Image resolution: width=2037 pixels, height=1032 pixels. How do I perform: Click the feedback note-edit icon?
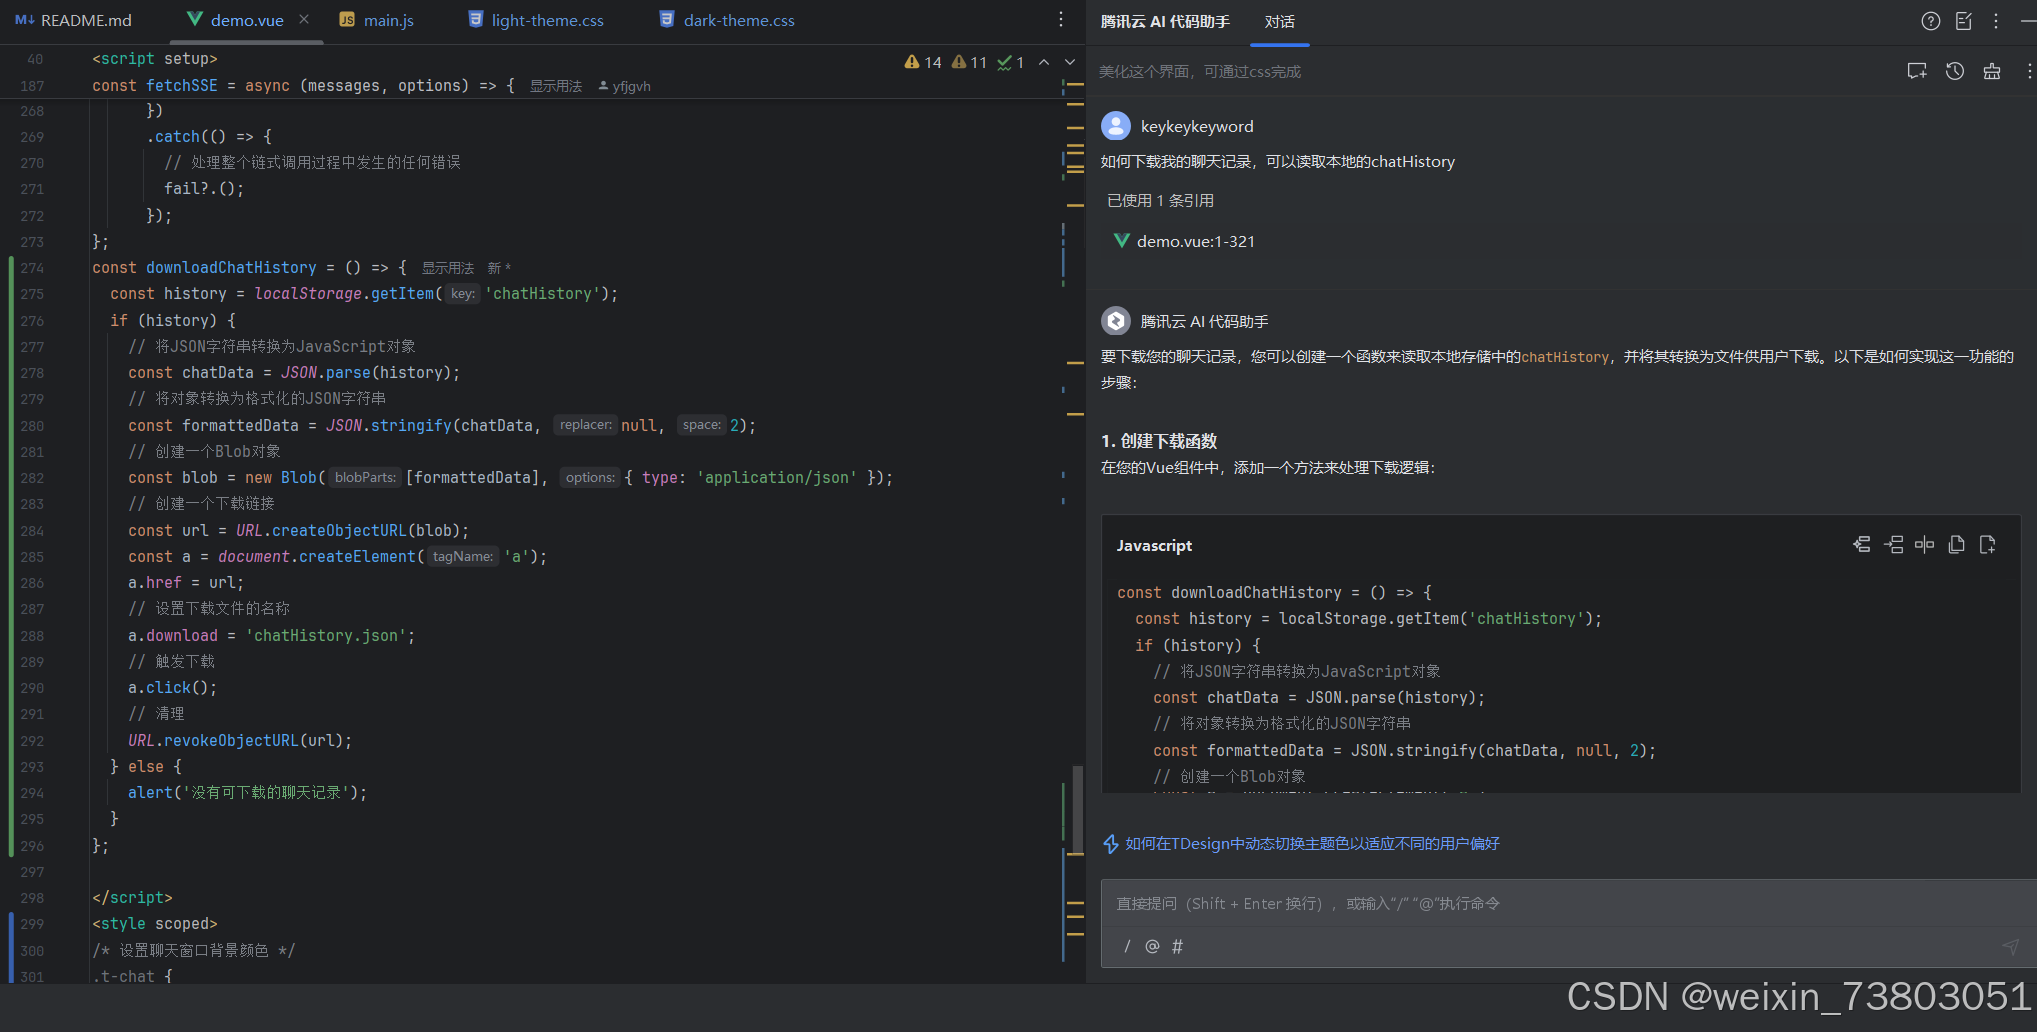(1964, 21)
